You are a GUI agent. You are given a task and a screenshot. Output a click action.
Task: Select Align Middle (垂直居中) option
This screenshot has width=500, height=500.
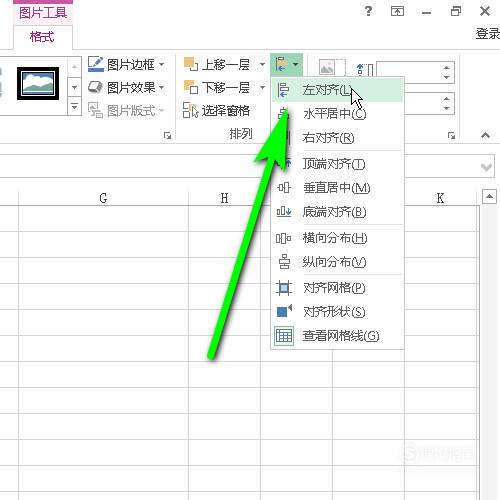[337, 188]
